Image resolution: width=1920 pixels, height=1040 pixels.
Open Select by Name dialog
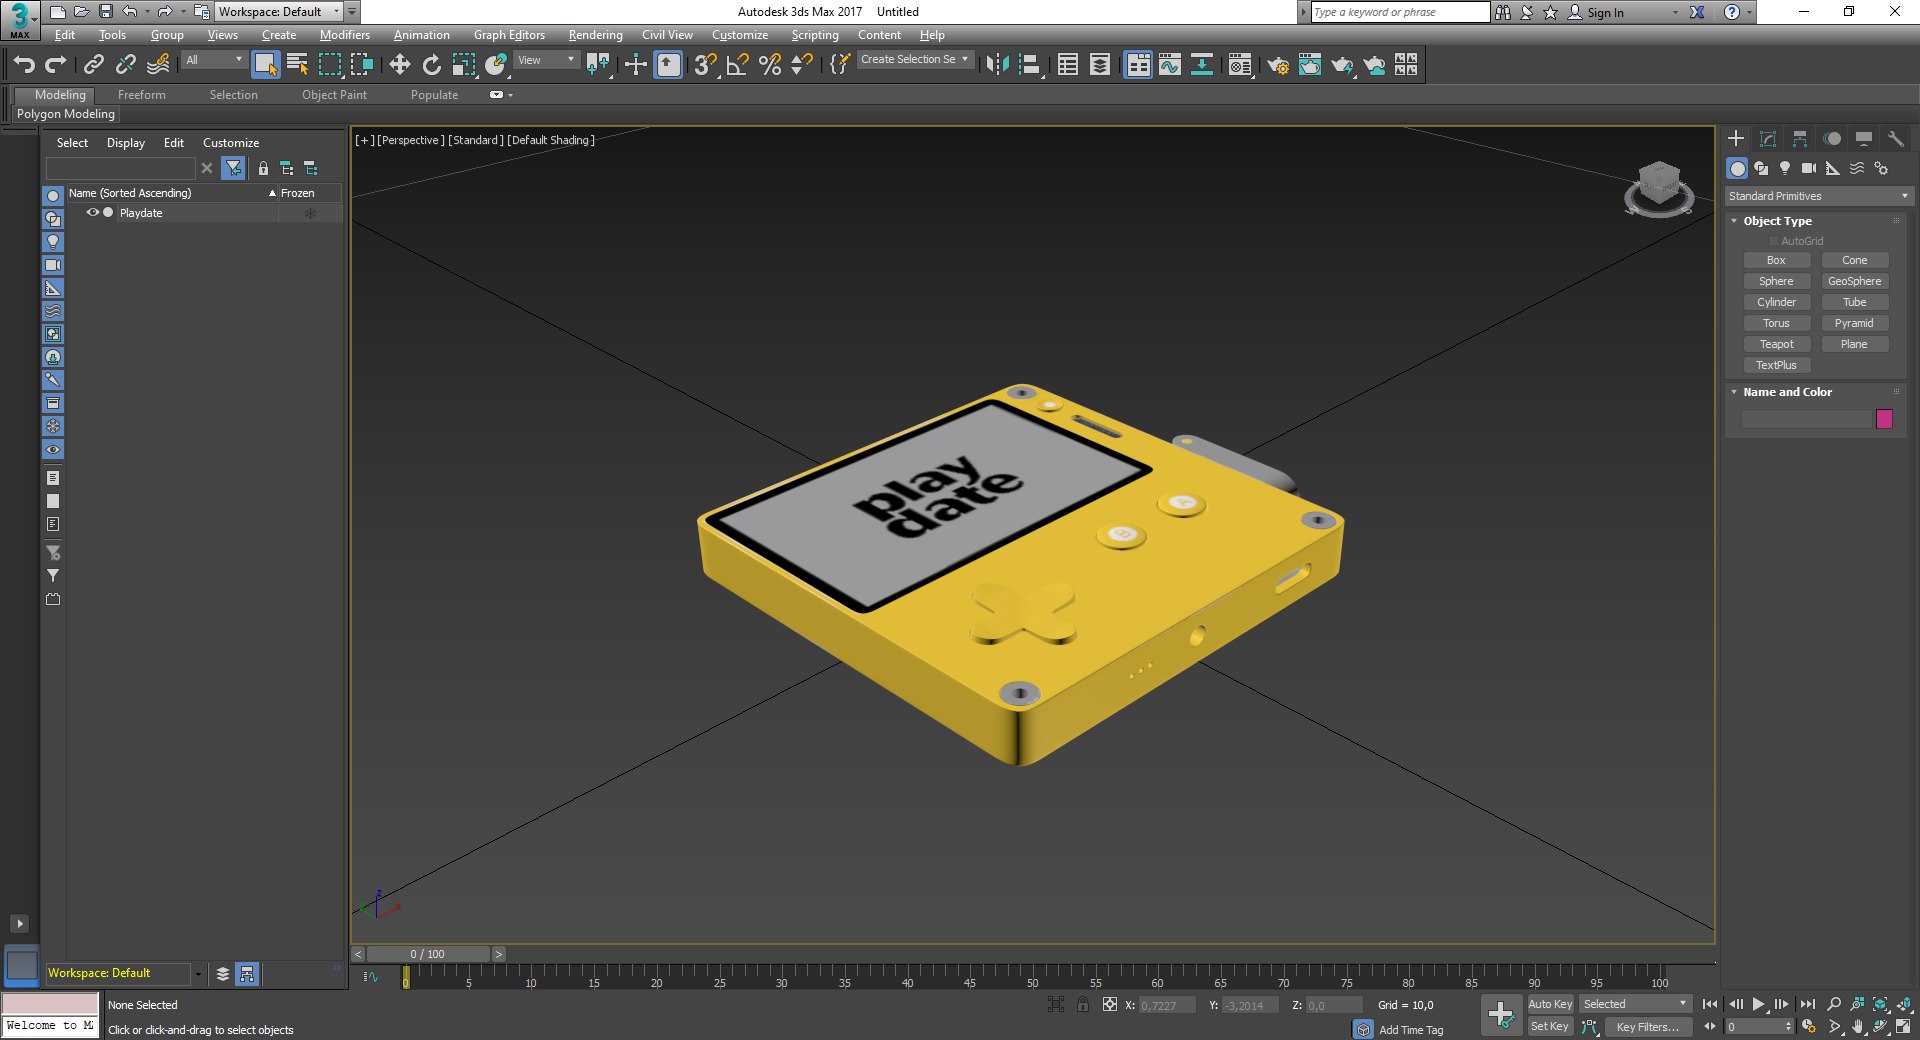(298, 65)
